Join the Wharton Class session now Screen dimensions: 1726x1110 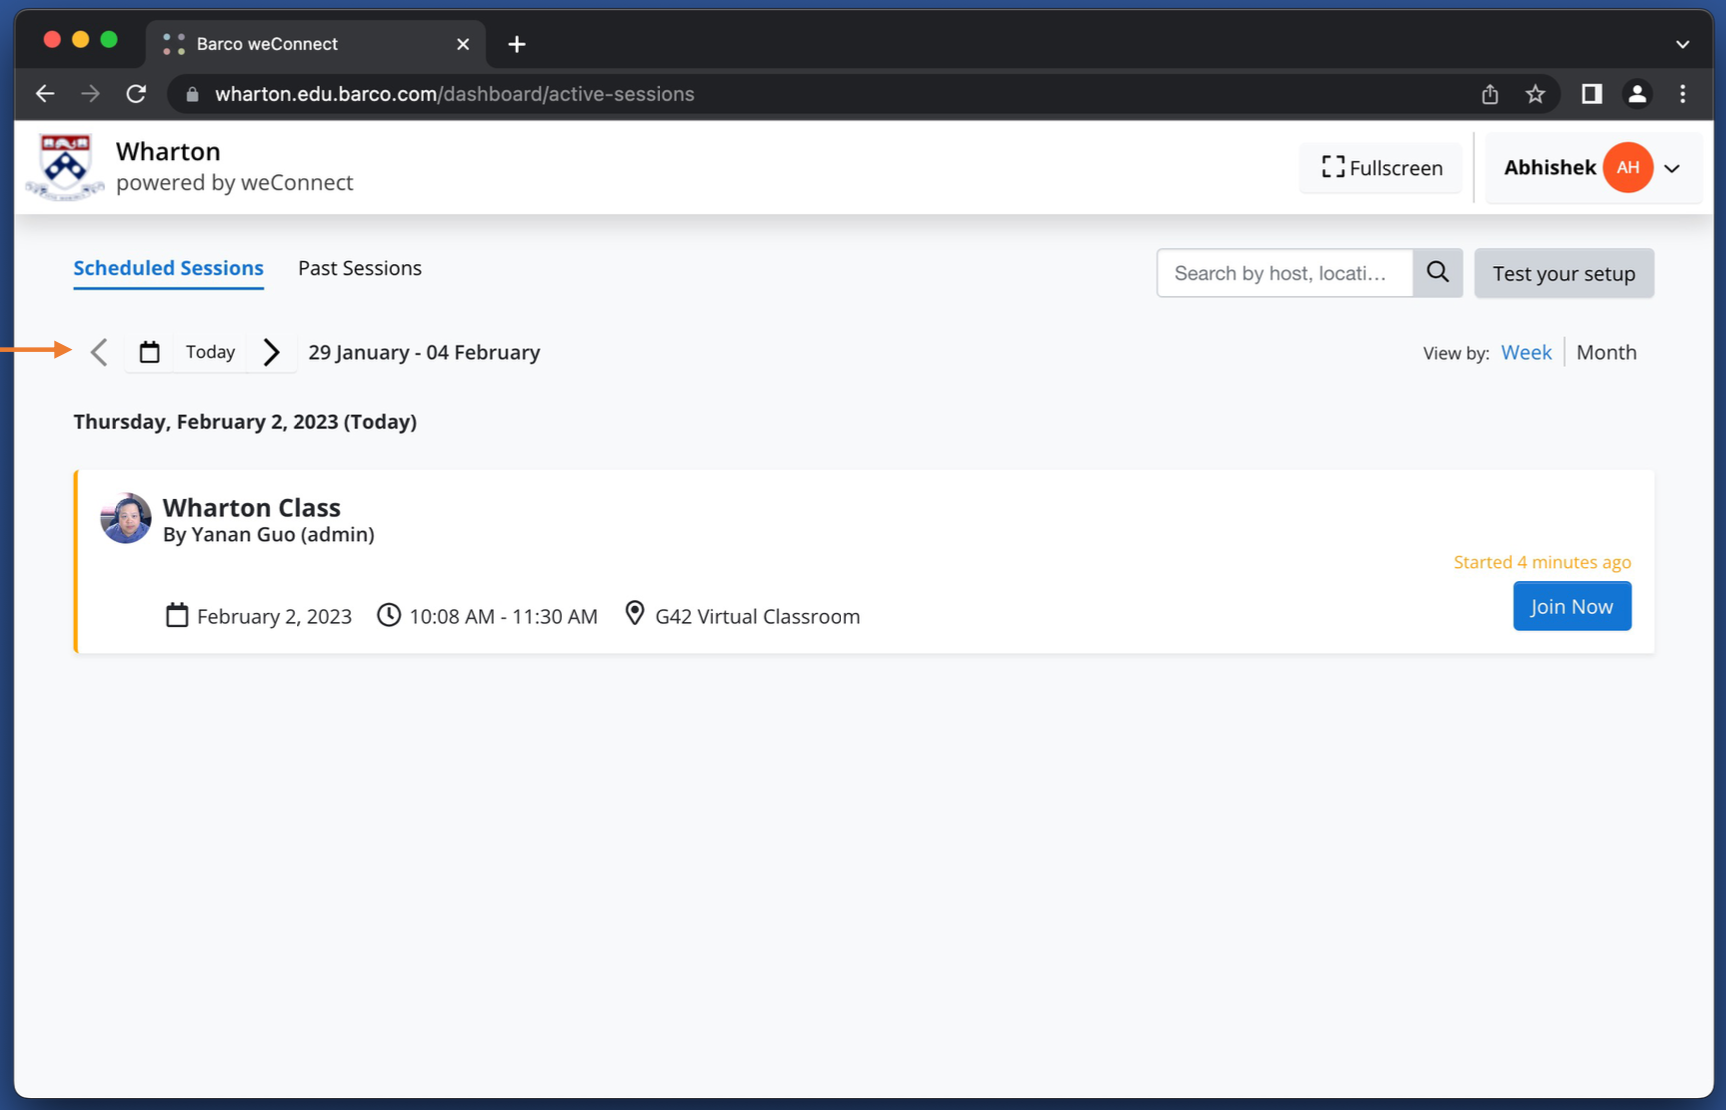1572,606
